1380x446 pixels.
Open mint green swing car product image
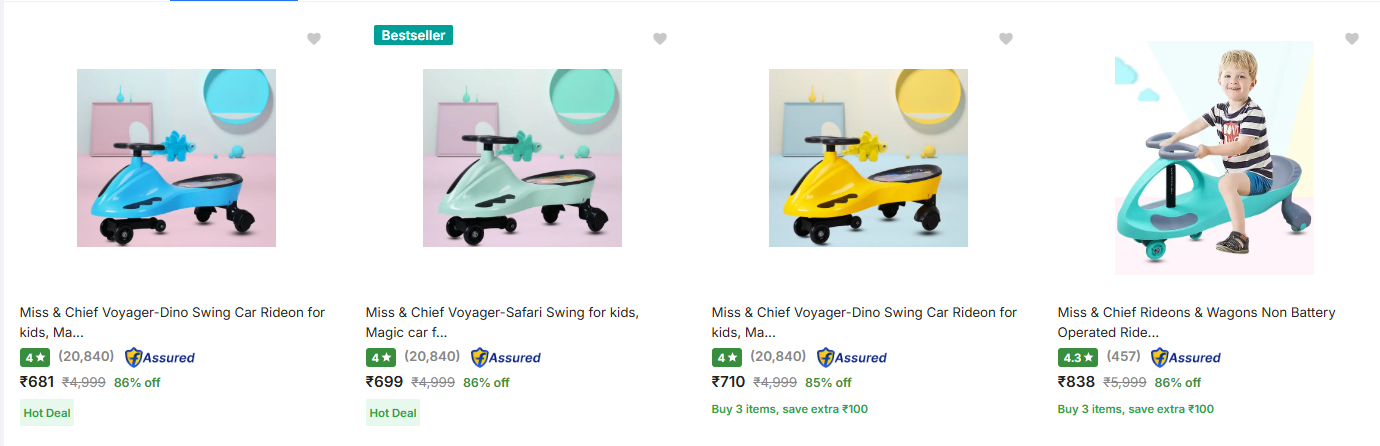[x=522, y=158]
